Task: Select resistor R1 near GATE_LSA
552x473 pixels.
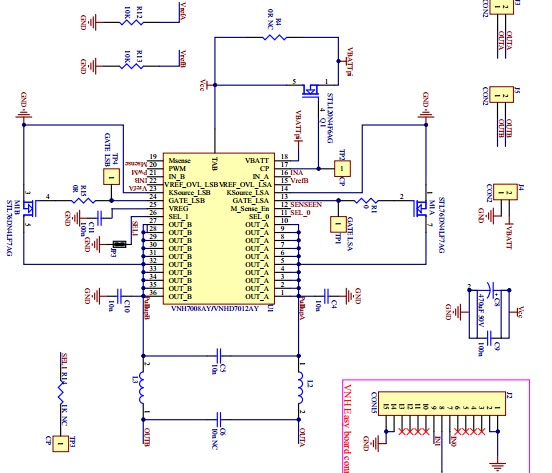Action: [x=366, y=201]
